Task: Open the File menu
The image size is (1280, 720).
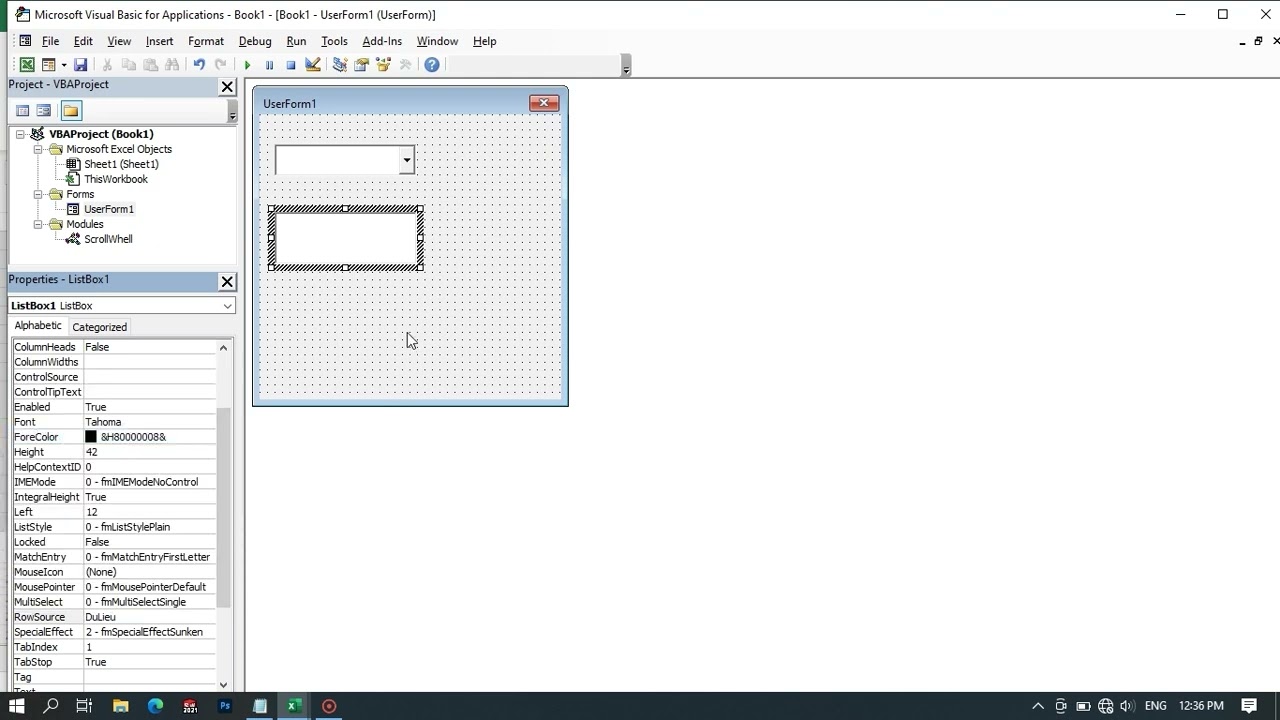Action: [x=50, y=41]
